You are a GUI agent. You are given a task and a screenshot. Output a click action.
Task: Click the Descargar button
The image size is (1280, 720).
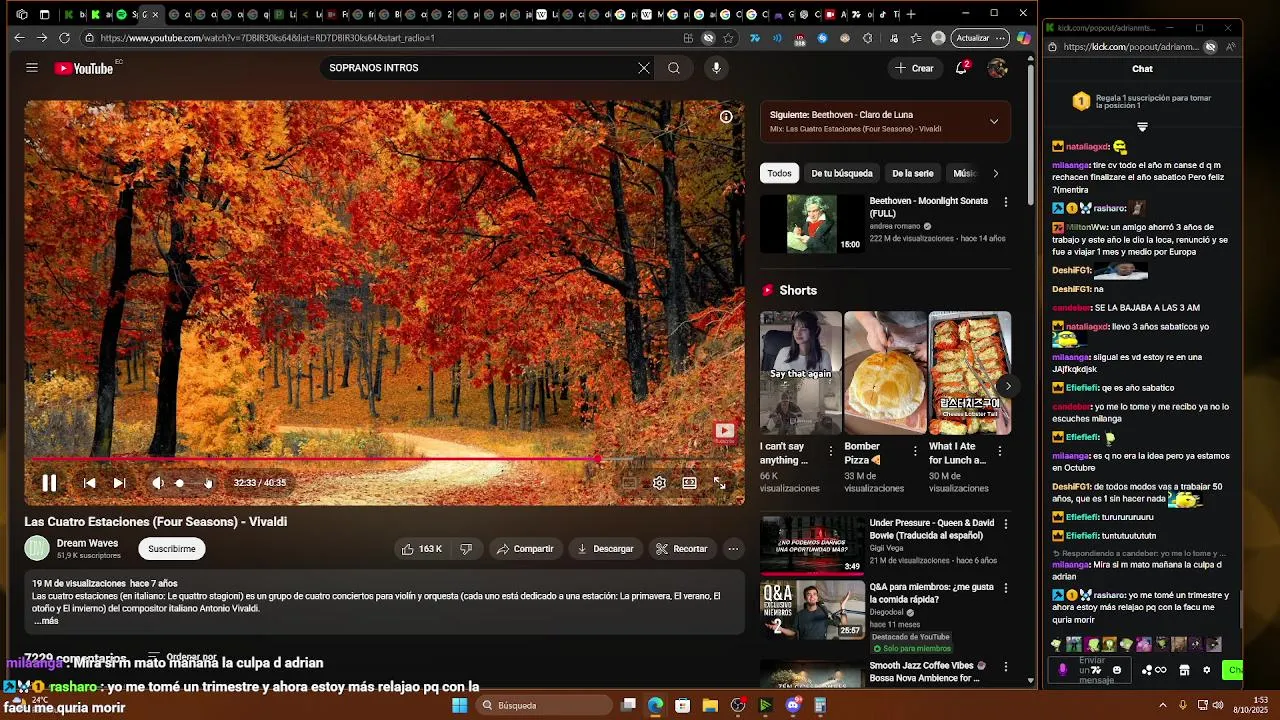pyautogui.click(x=605, y=549)
